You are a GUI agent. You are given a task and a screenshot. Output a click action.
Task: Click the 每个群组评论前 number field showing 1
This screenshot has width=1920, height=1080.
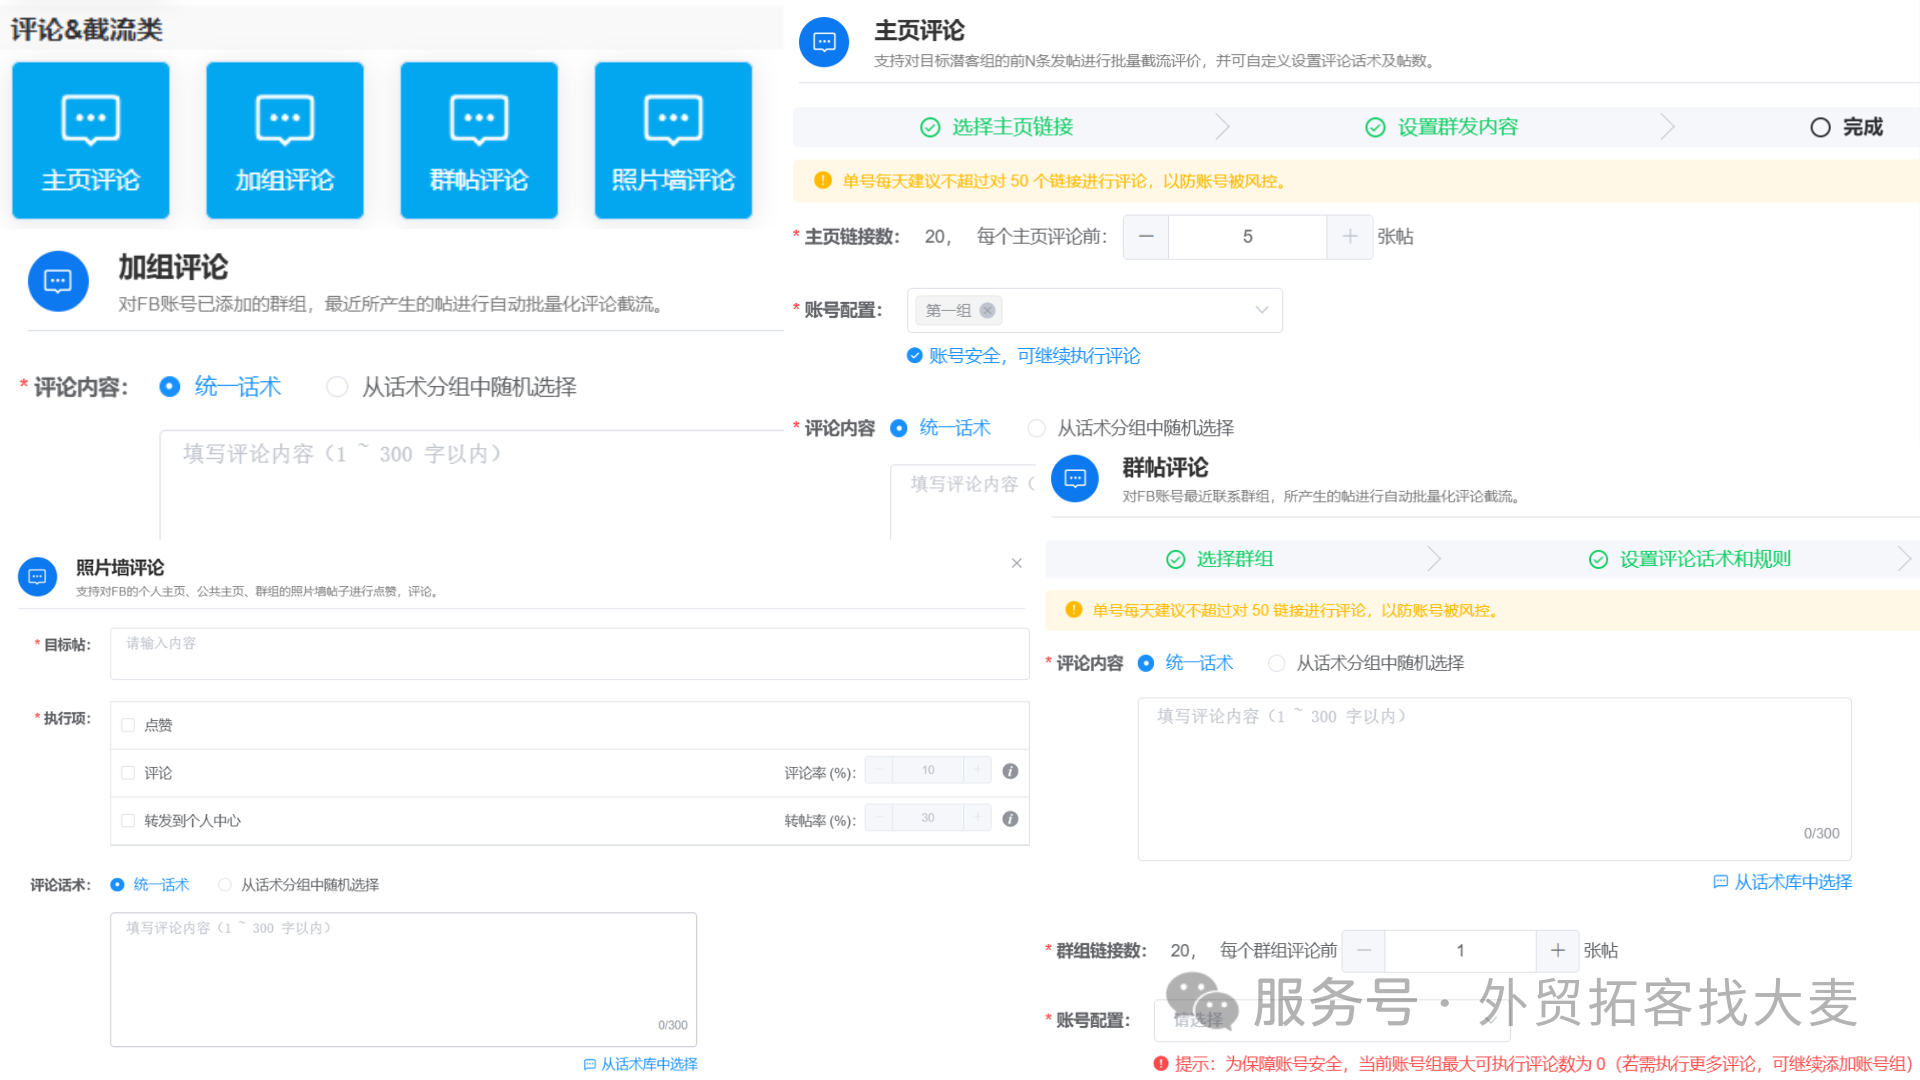[1460, 950]
